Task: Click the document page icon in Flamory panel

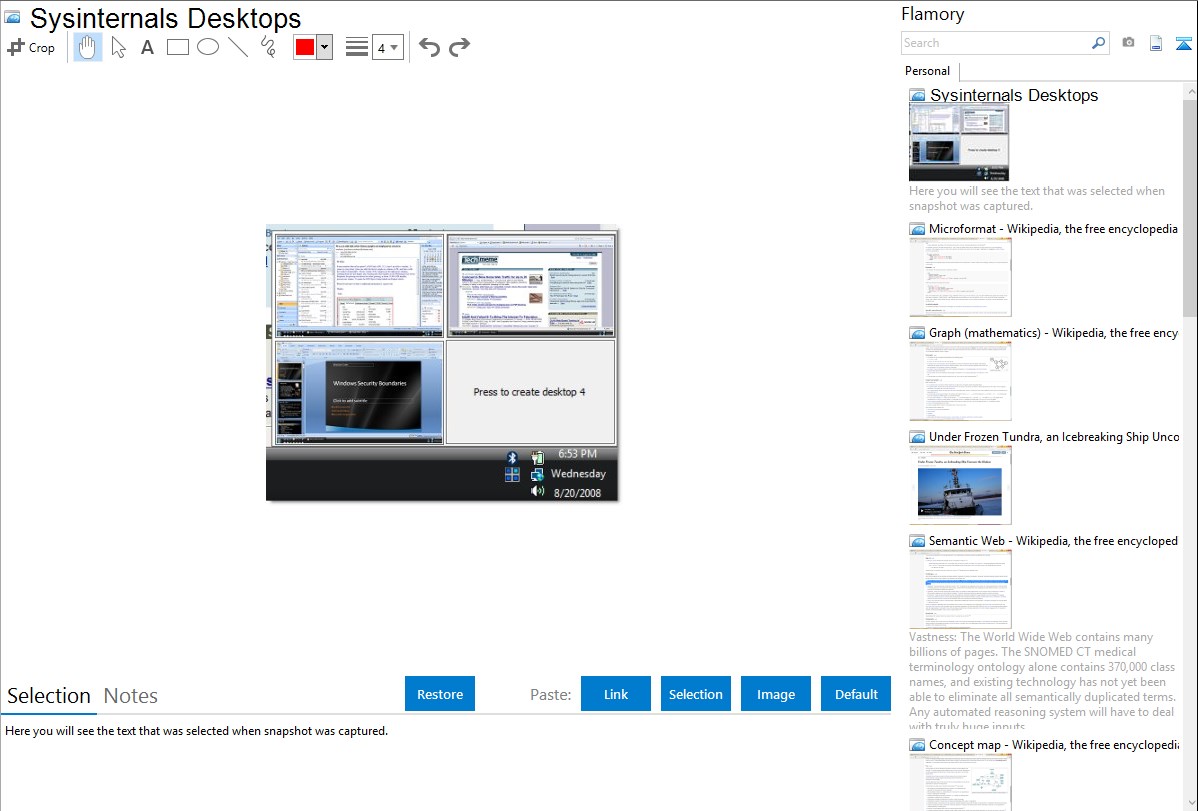Action: [x=1156, y=43]
